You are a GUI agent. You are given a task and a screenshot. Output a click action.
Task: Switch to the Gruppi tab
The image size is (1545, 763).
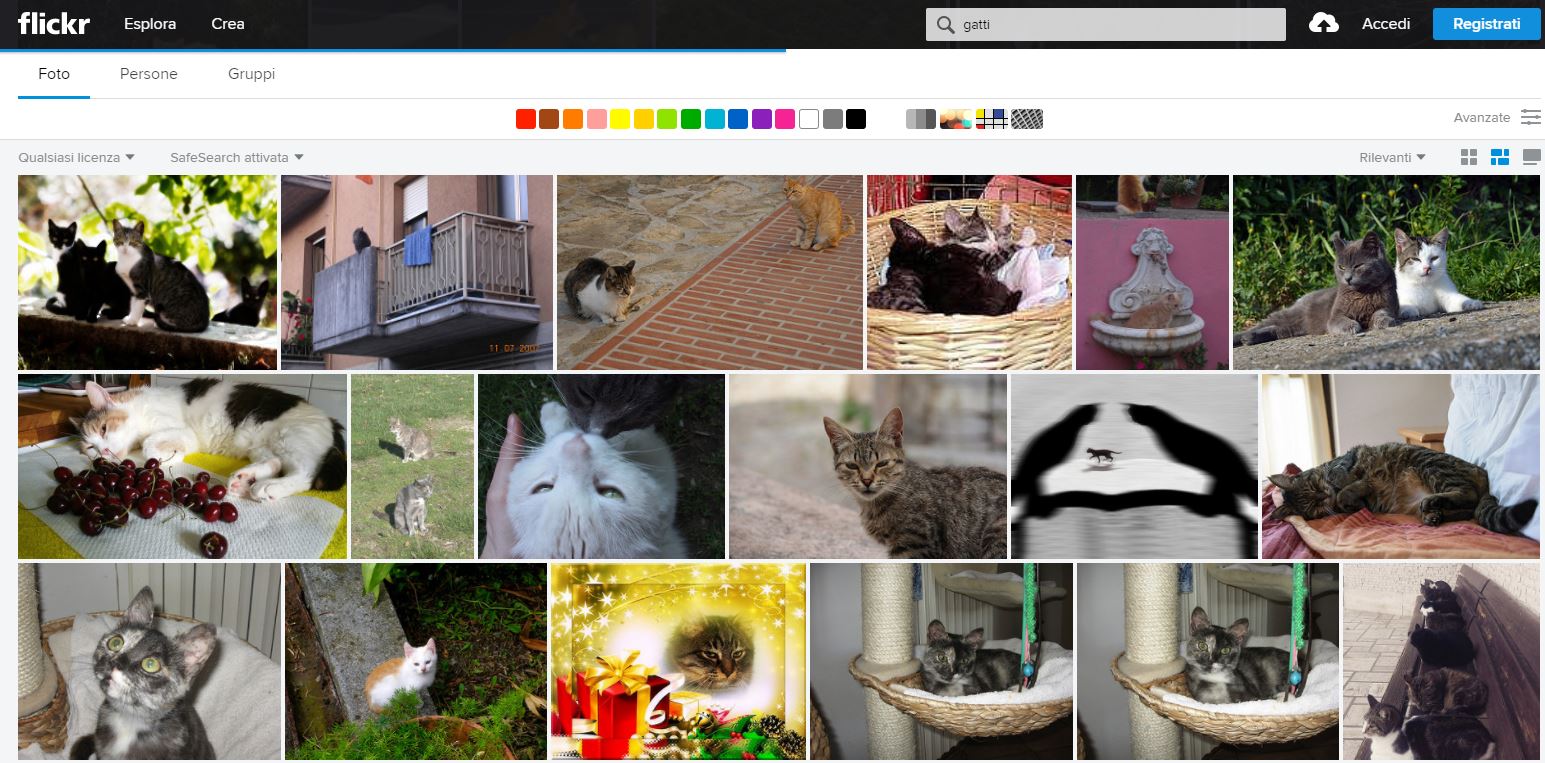pos(251,74)
